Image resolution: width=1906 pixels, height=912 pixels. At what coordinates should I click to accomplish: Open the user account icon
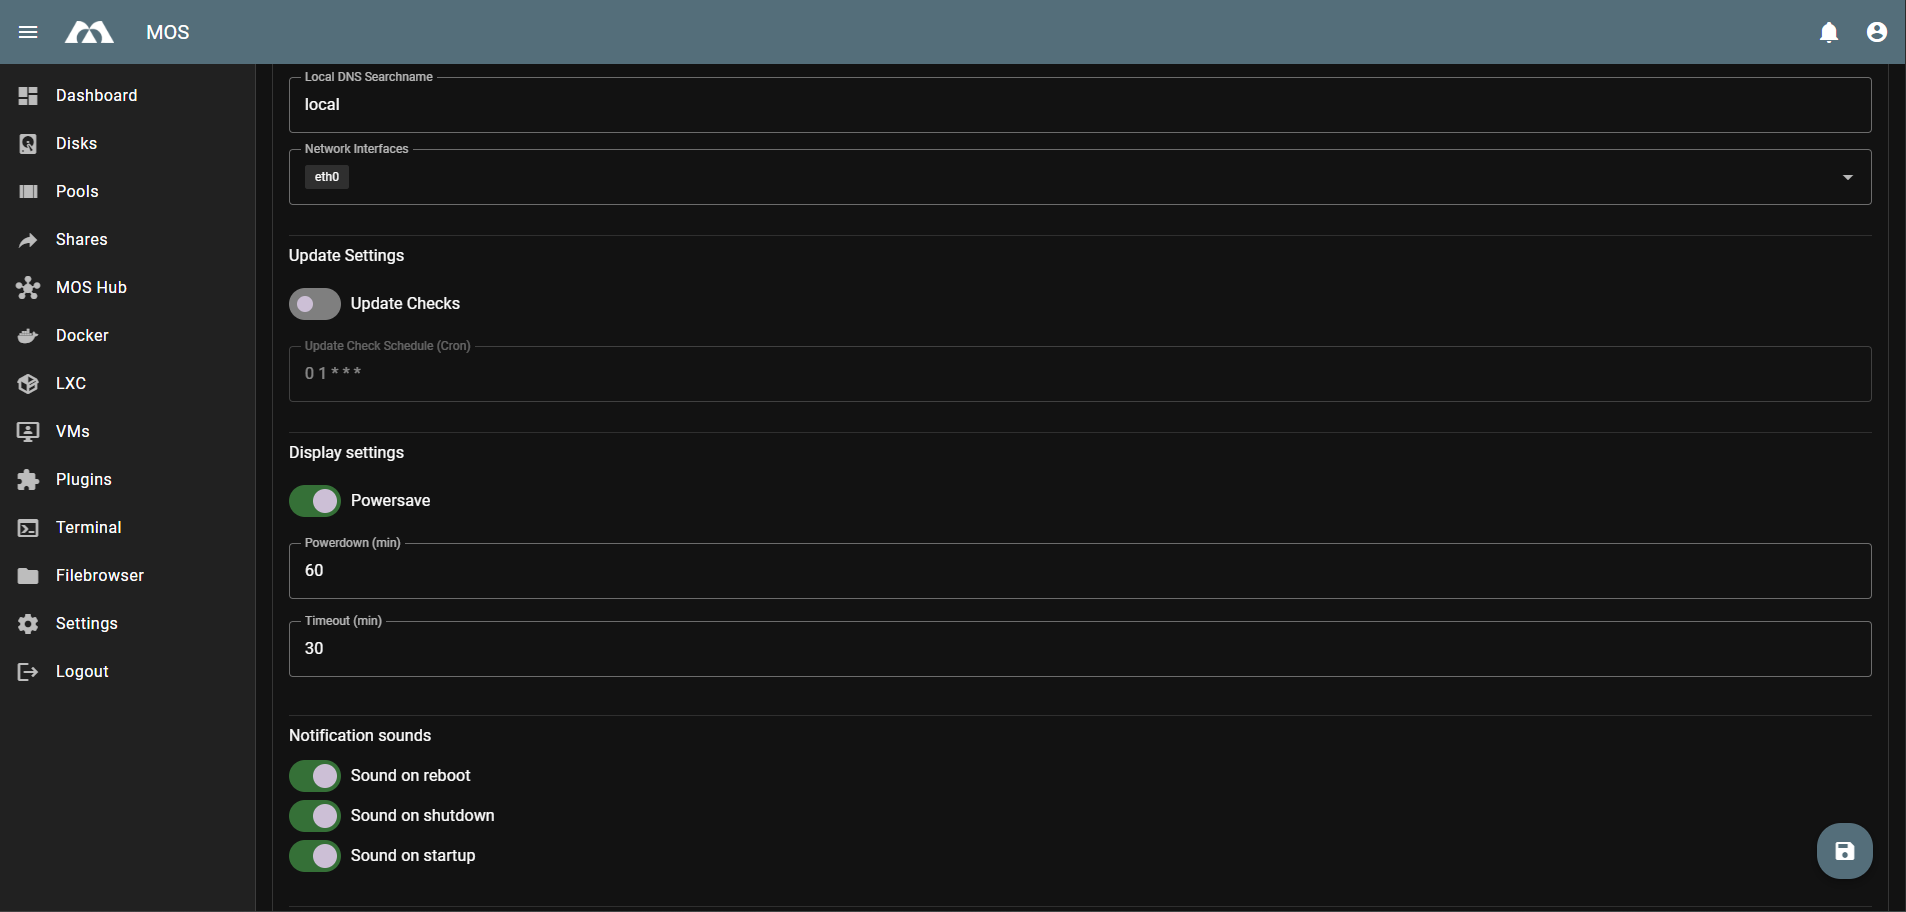coord(1877,32)
